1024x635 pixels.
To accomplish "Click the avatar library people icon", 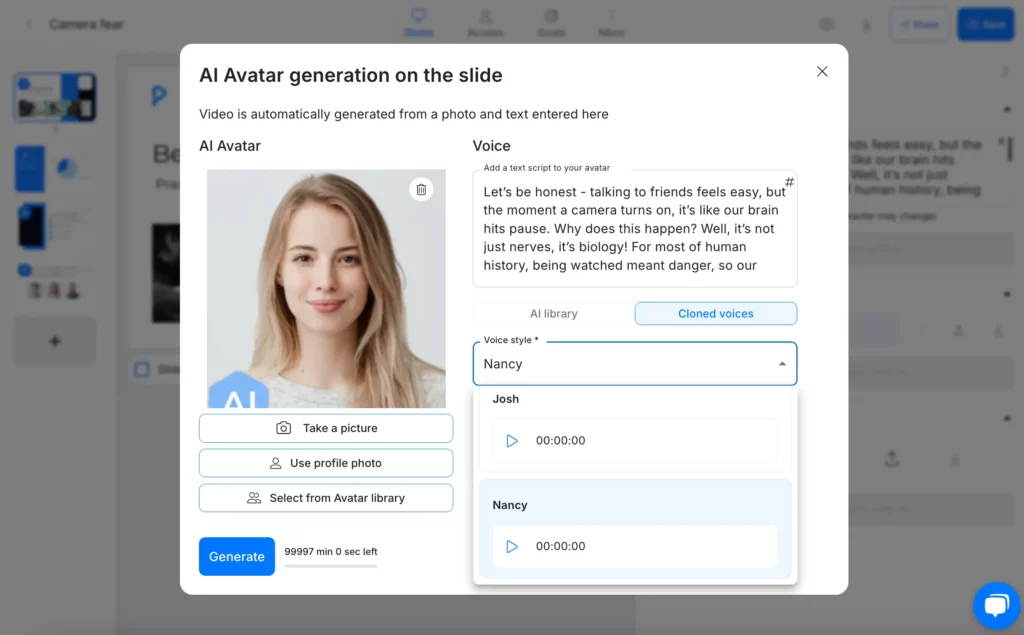I will [x=254, y=498].
